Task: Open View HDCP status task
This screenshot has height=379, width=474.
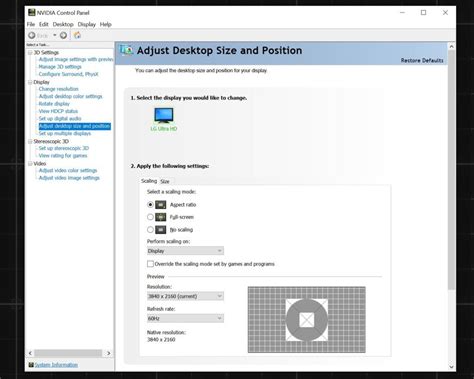Action: coord(58,111)
